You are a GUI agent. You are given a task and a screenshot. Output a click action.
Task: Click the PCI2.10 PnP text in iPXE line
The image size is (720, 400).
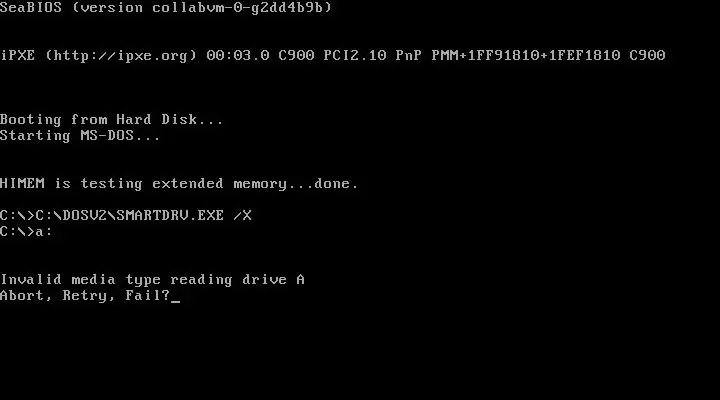372,56
